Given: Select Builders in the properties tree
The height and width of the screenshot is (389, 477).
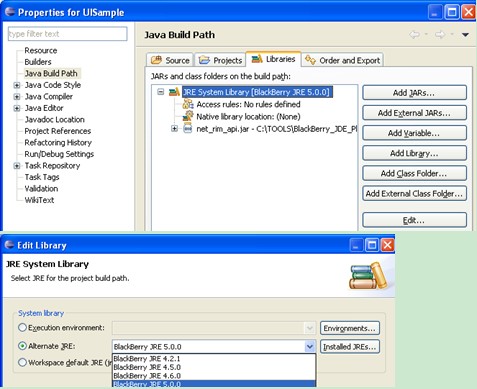Looking at the screenshot, I should [x=38, y=62].
